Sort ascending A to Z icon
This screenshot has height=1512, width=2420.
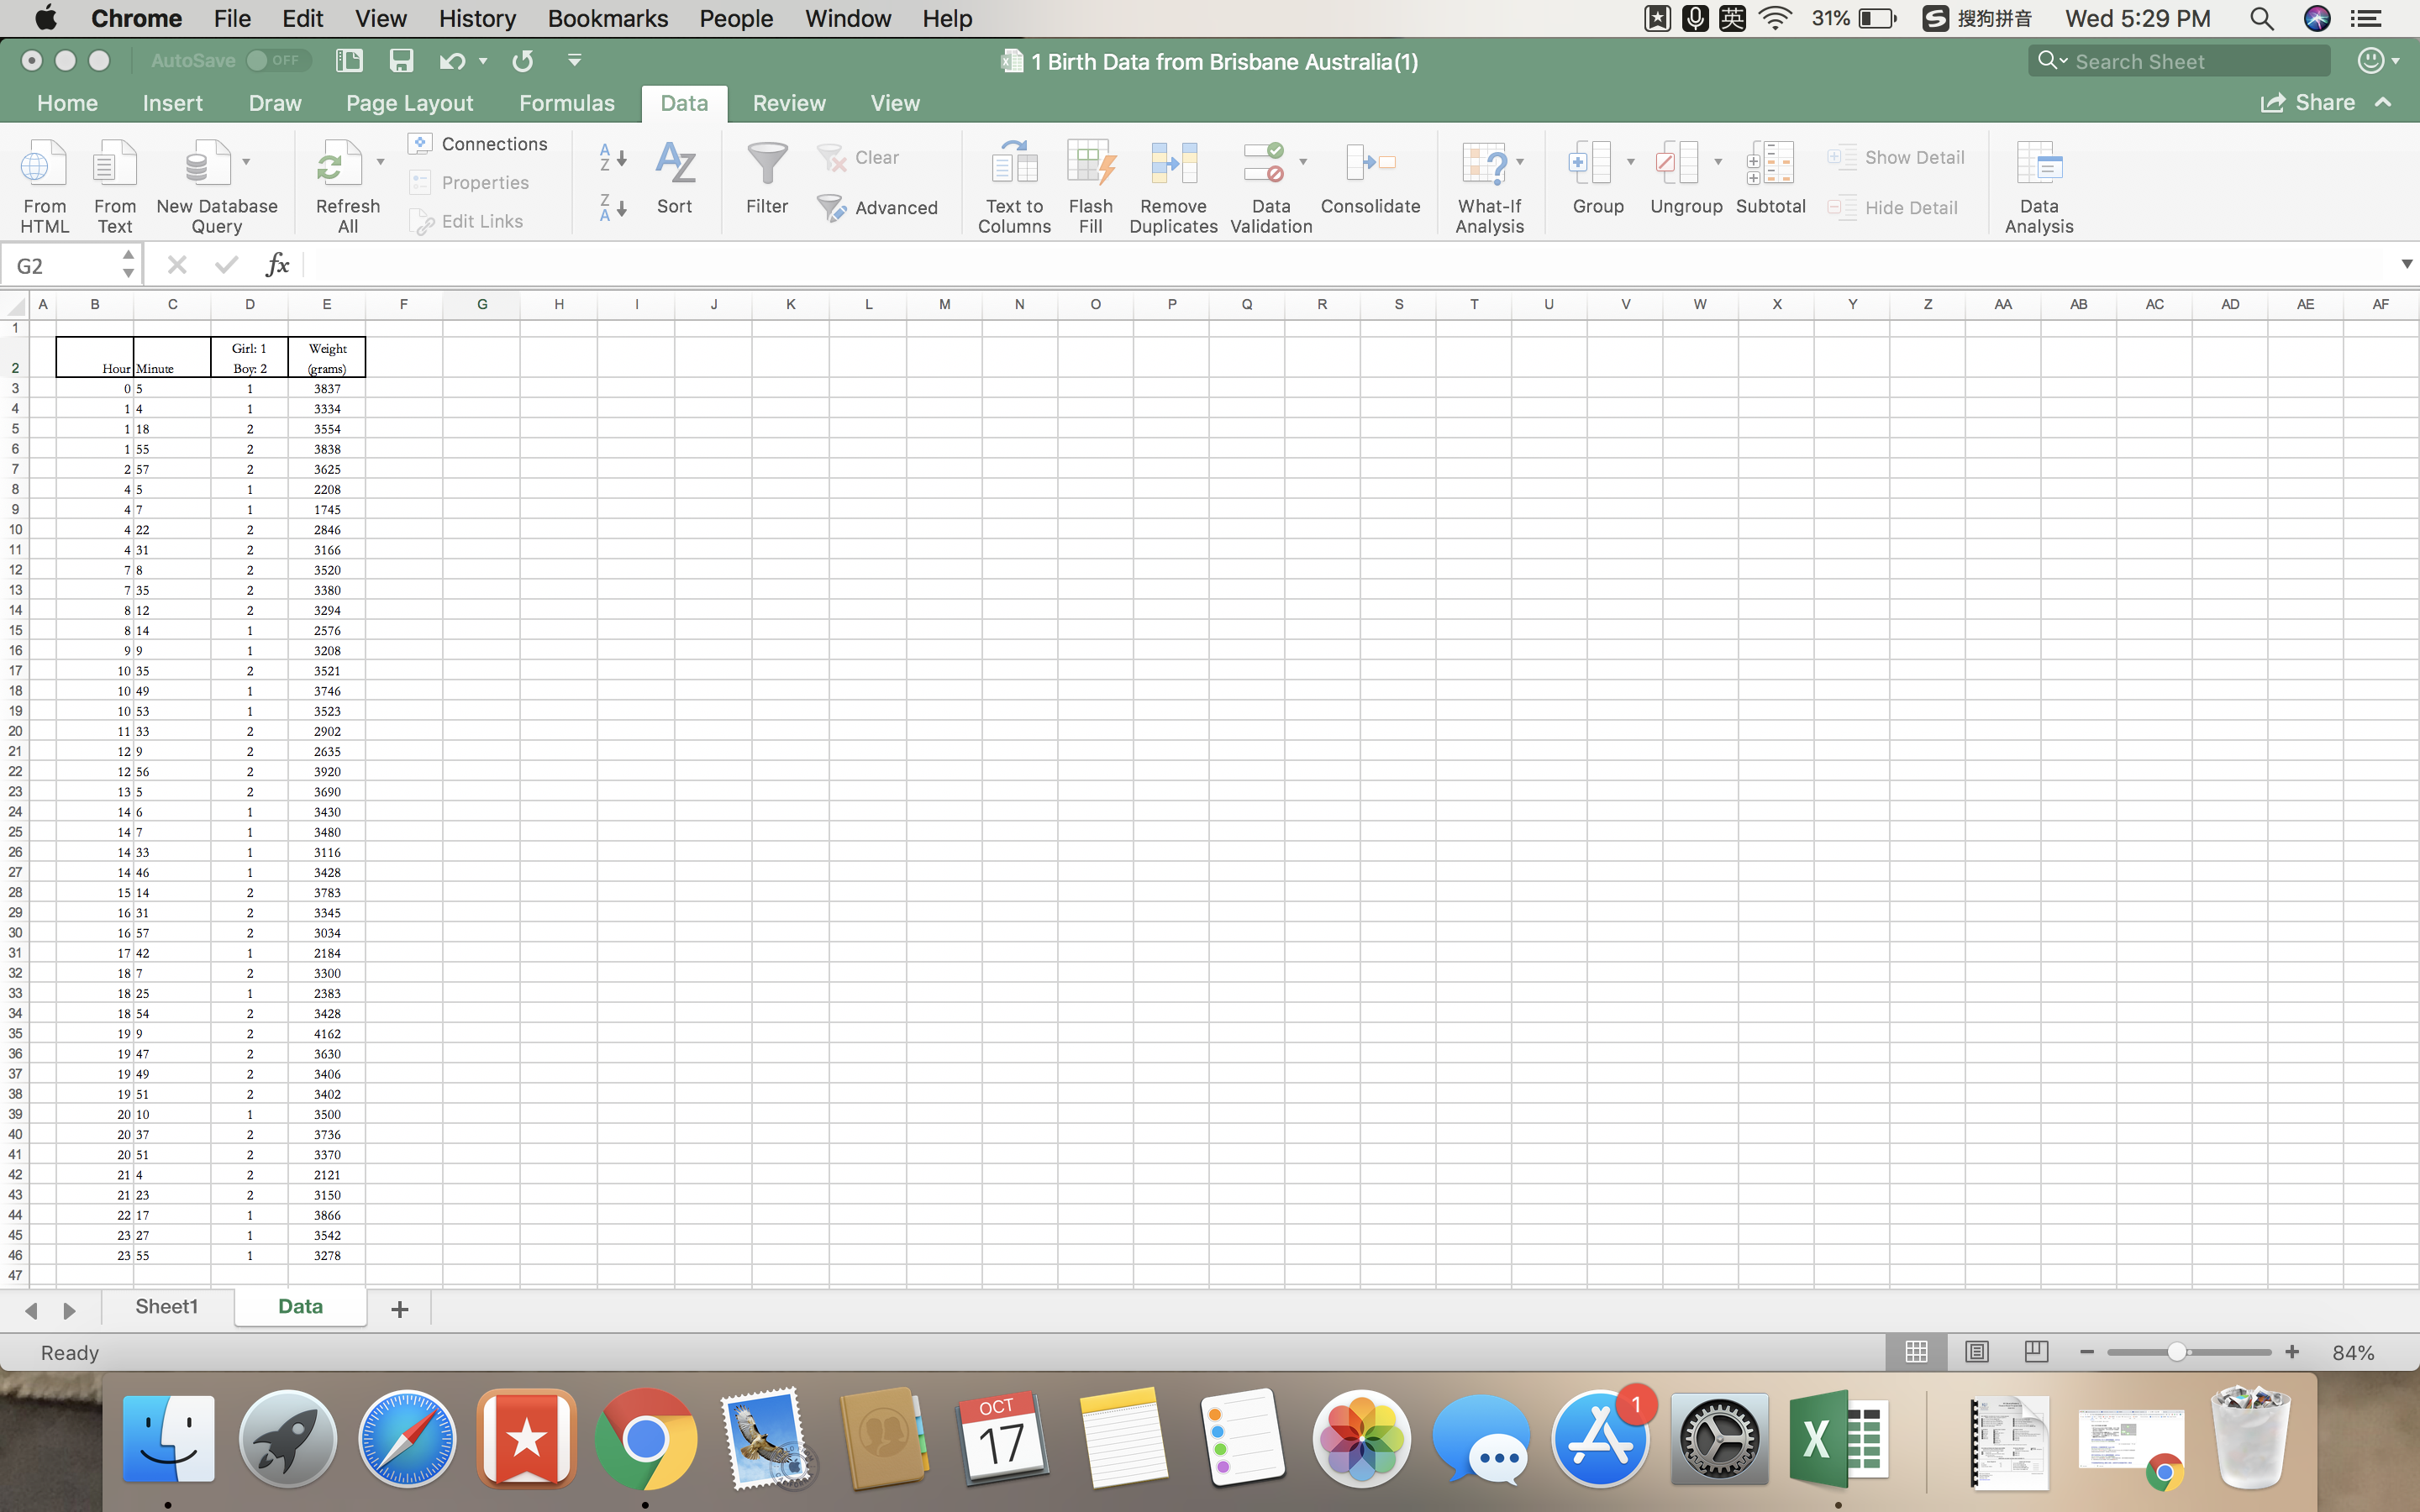tap(612, 157)
